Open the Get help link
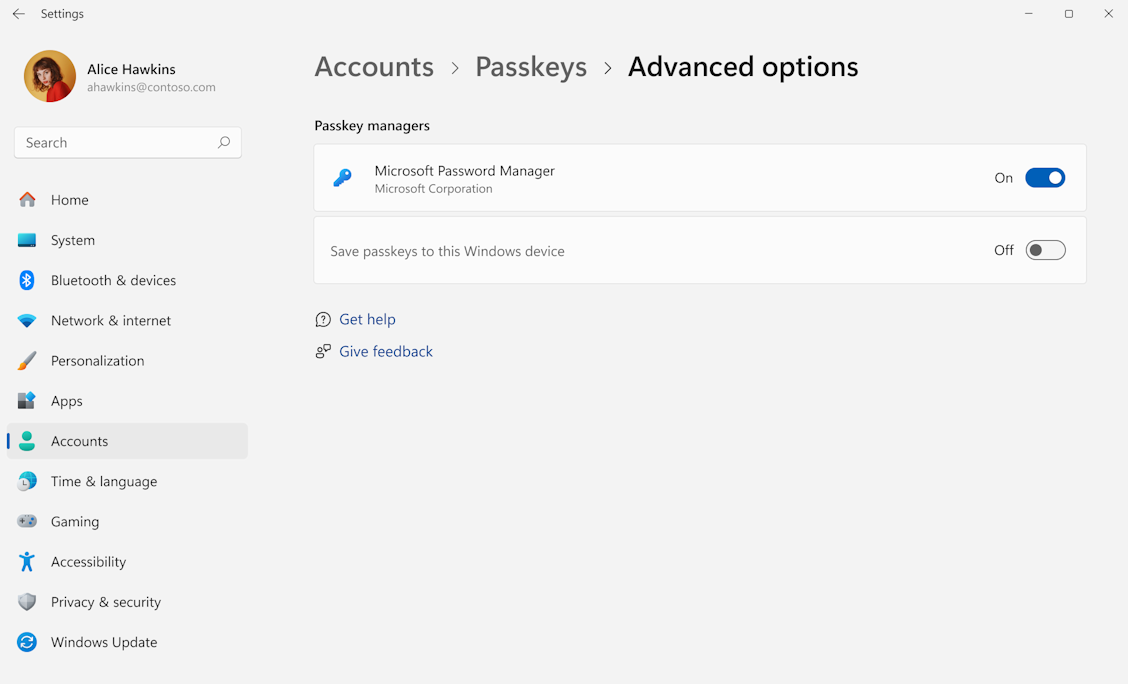 [368, 318]
